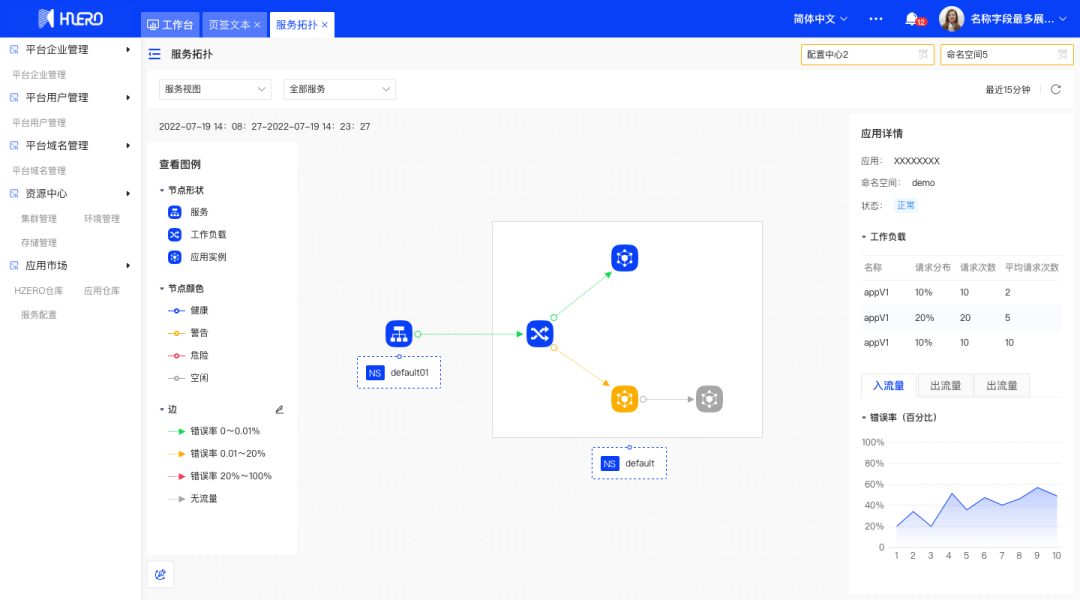Collapse the 节点形状 legend section
Screen dimensions: 1080x600
coord(163,190)
